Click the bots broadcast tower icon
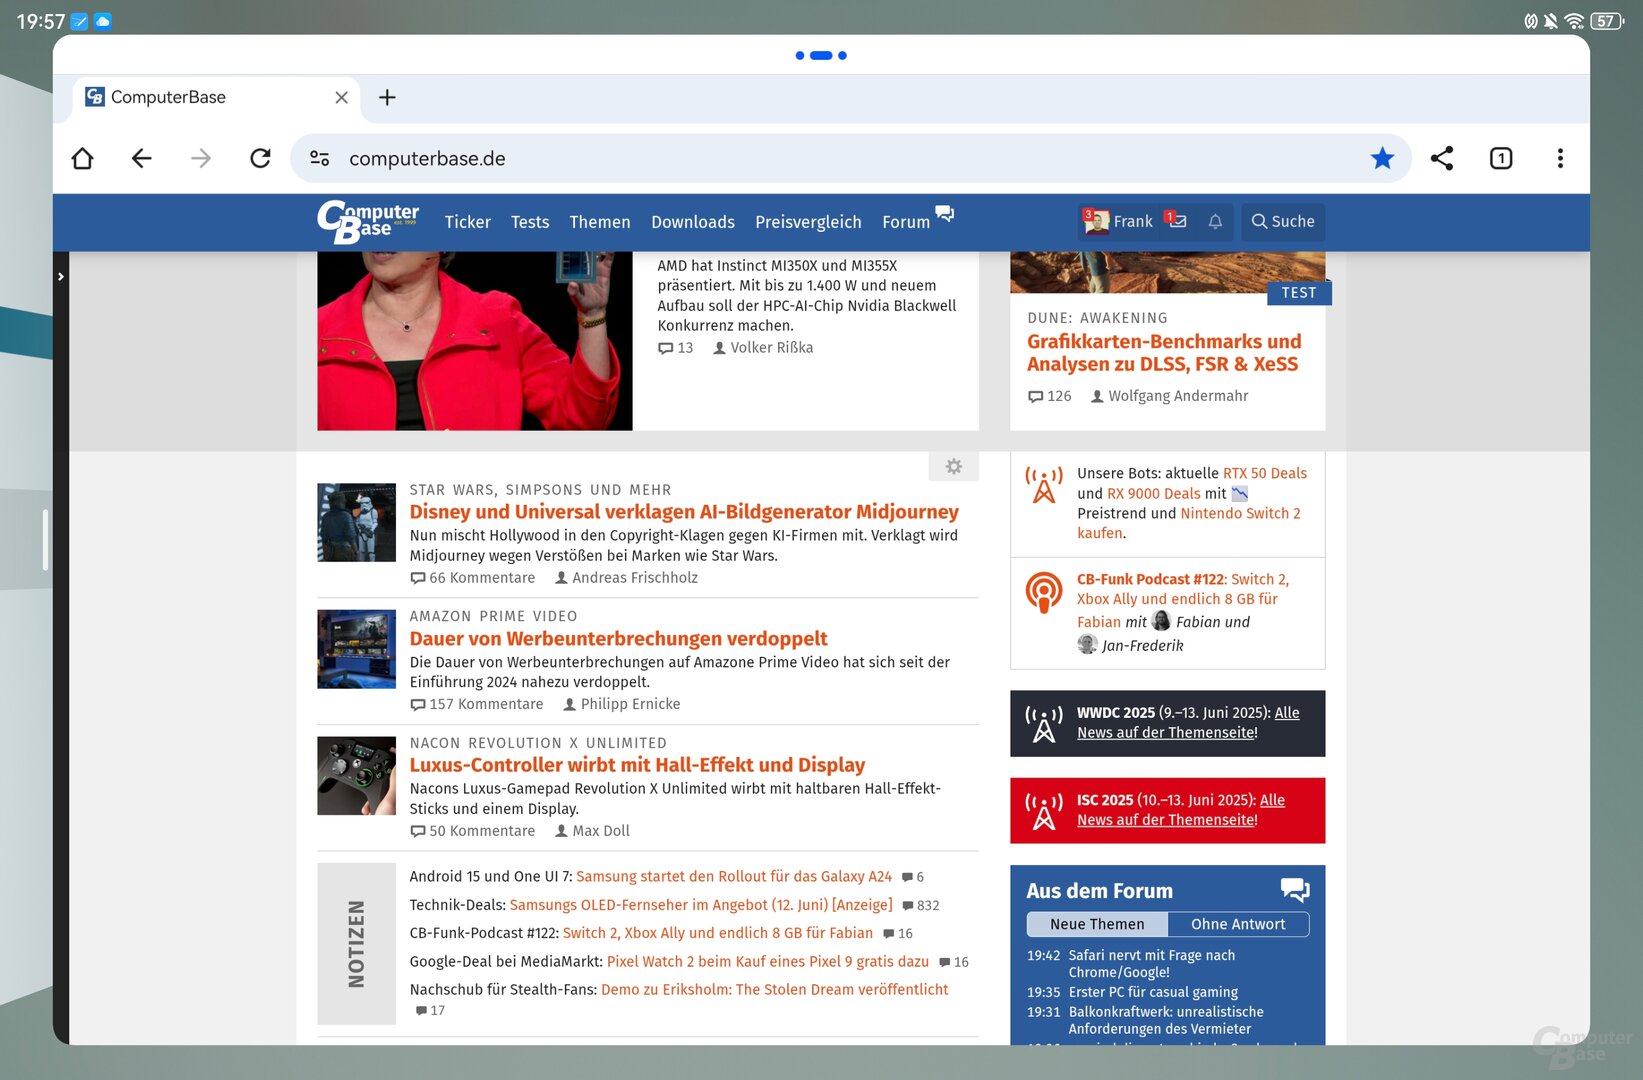This screenshot has height=1080, width=1643. point(1044,485)
